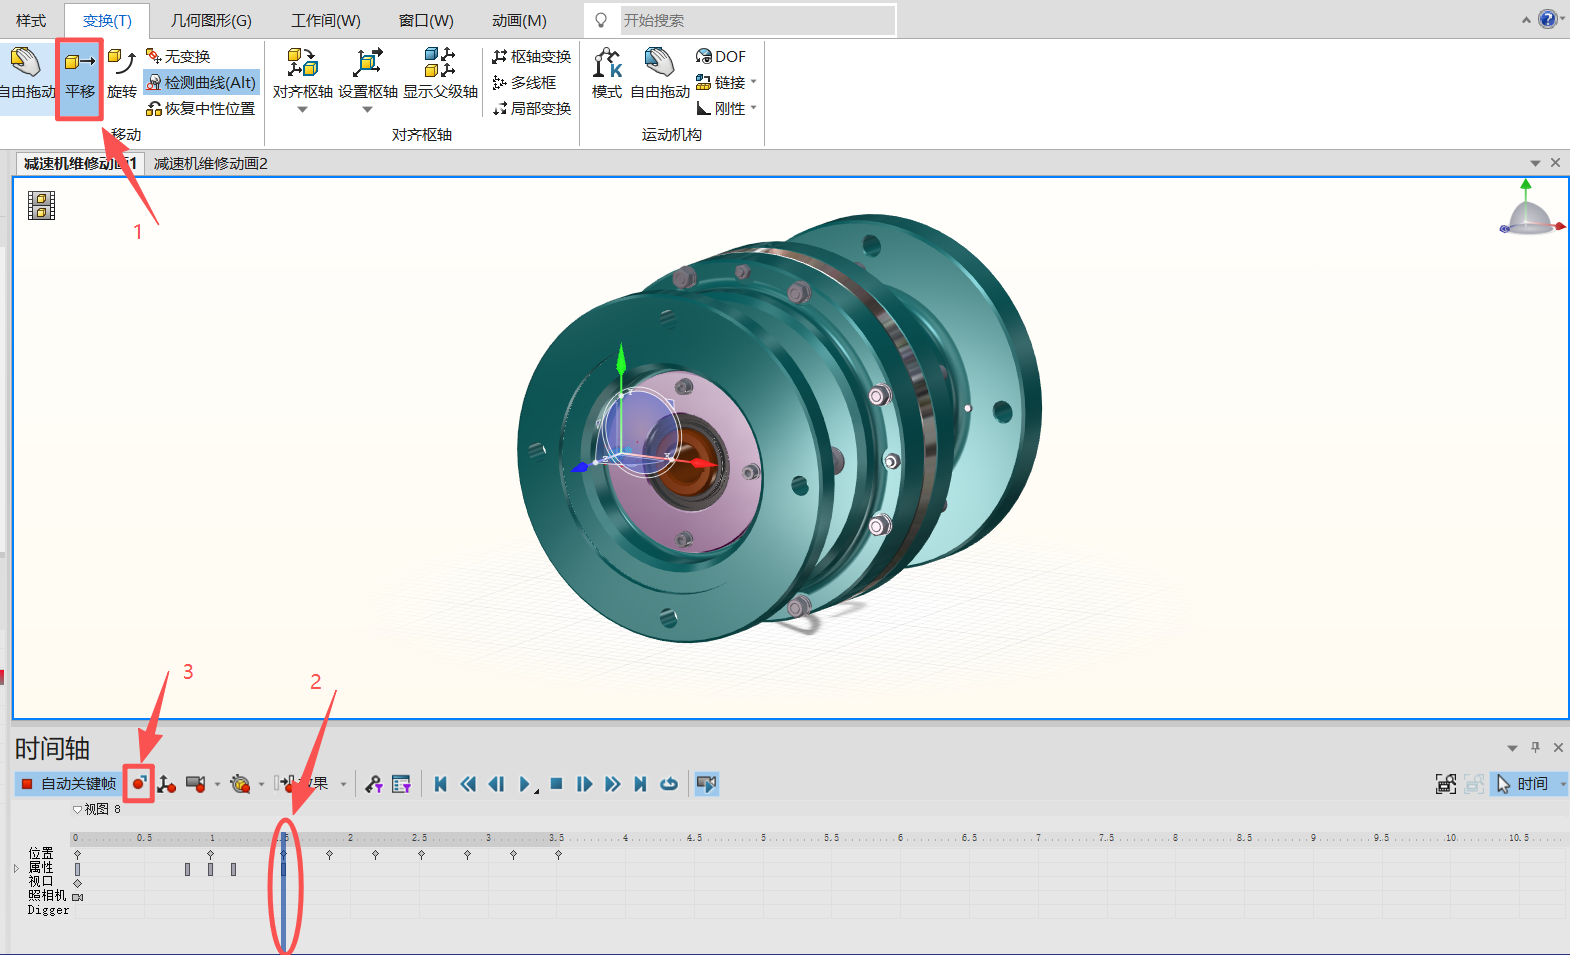Toggle loop playback
The height and width of the screenshot is (955, 1570).
(x=669, y=784)
